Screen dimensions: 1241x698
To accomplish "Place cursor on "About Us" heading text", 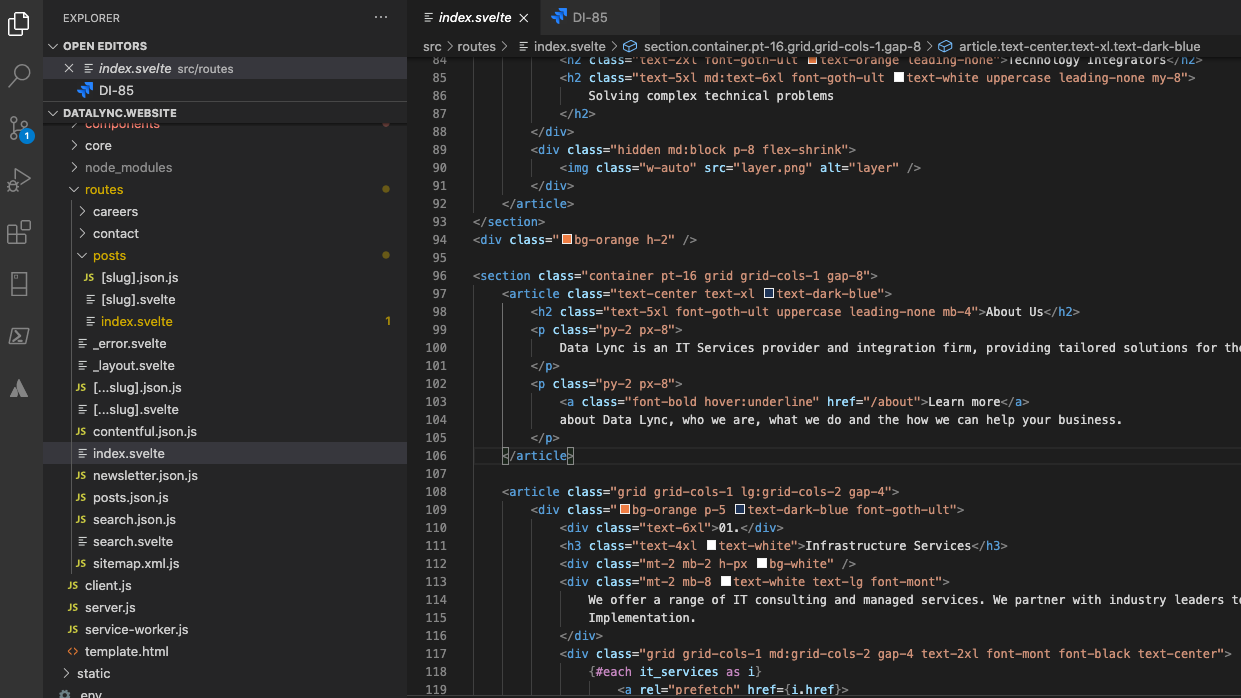I will pos(1015,312).
